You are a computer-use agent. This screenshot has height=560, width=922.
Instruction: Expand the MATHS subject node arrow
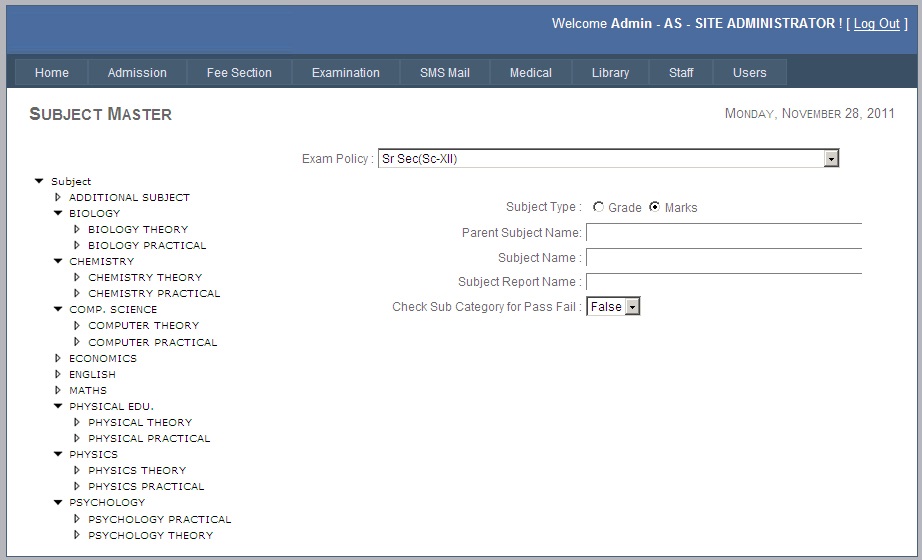58,390
